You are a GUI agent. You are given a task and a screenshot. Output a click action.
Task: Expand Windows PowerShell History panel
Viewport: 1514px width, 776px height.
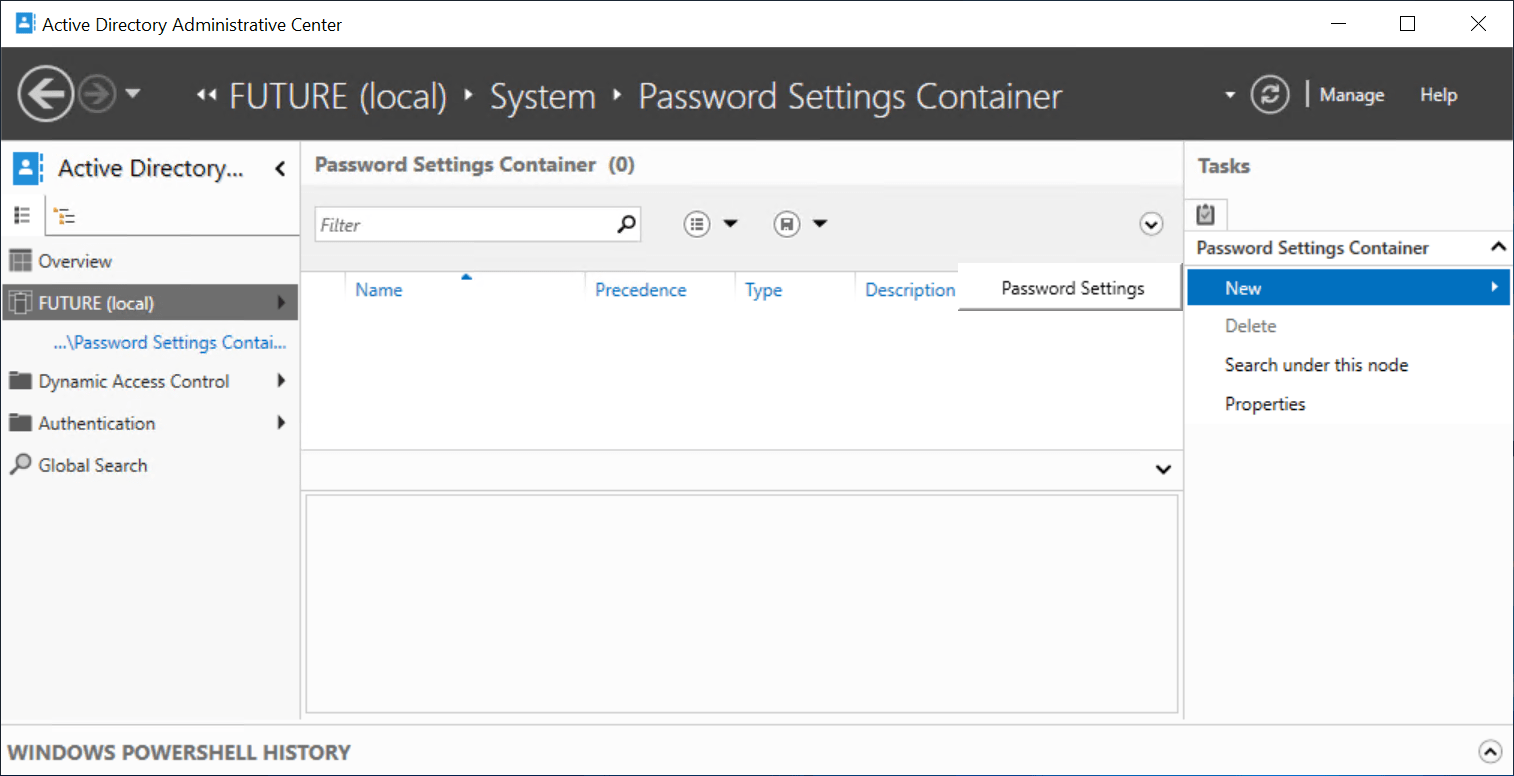(x=1489, y=752)
